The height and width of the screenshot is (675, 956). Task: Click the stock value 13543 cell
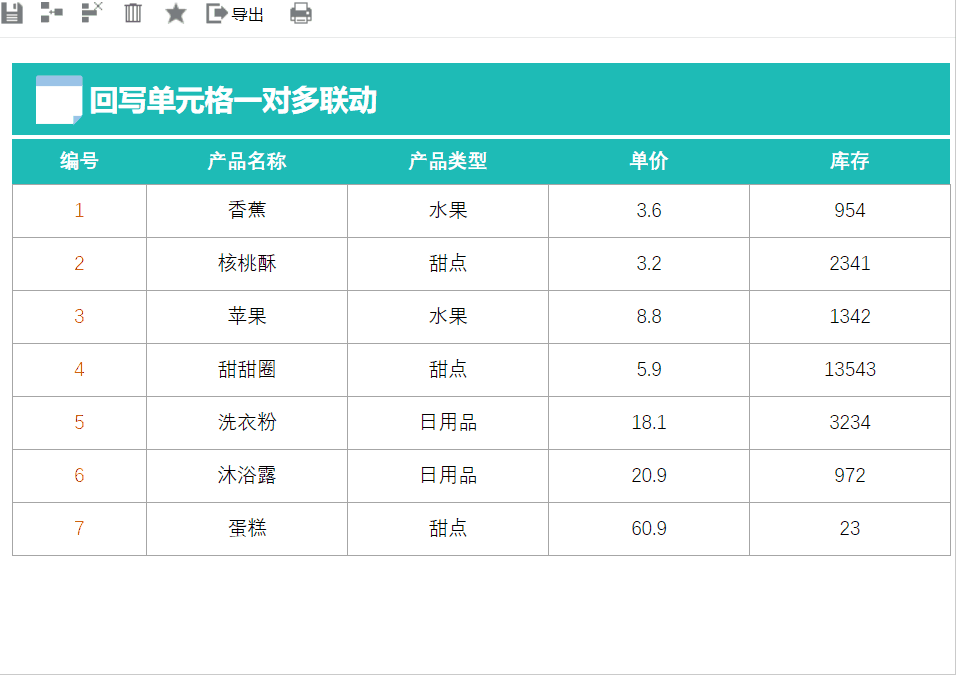849,370
